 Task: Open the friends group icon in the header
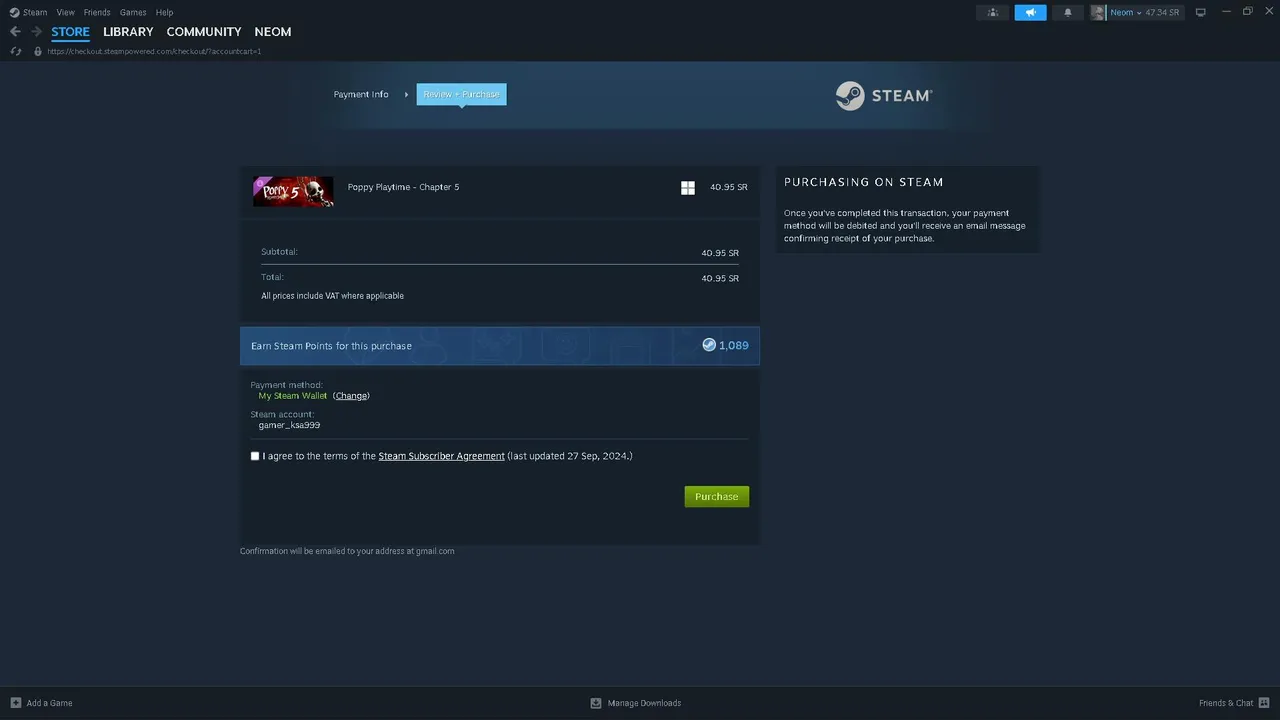pyautogui.click(x=993, y=12)
